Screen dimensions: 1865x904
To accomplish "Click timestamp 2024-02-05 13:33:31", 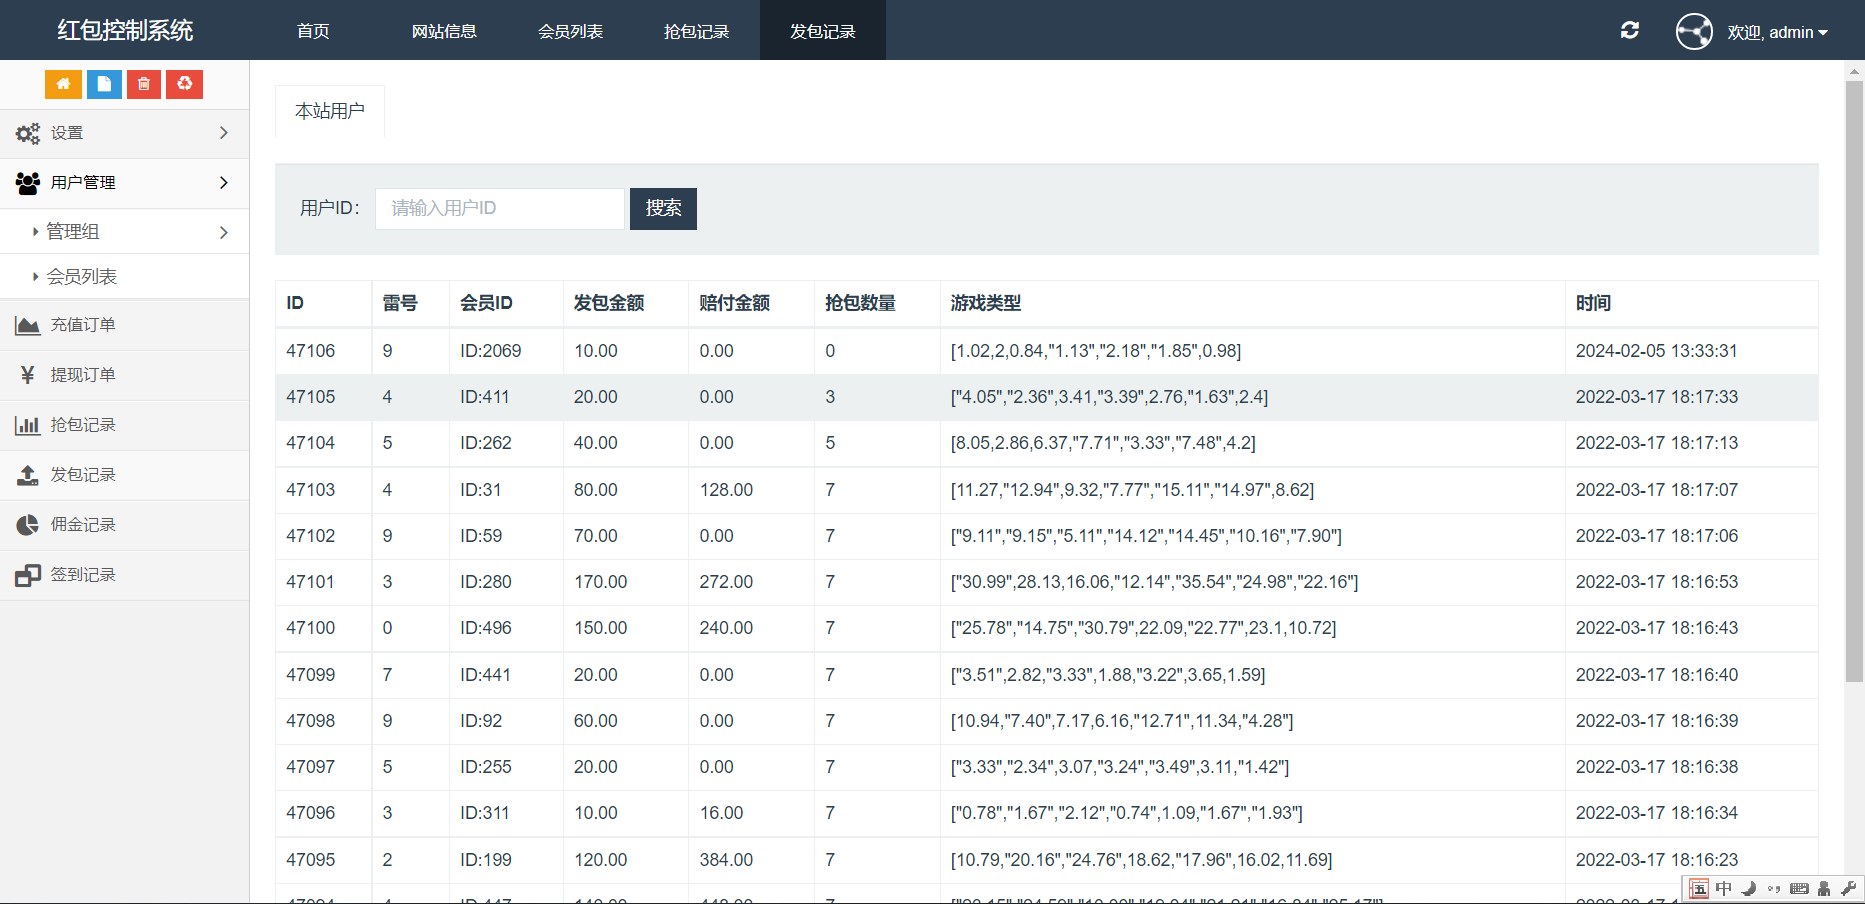I will click(x=1657, y=351).
